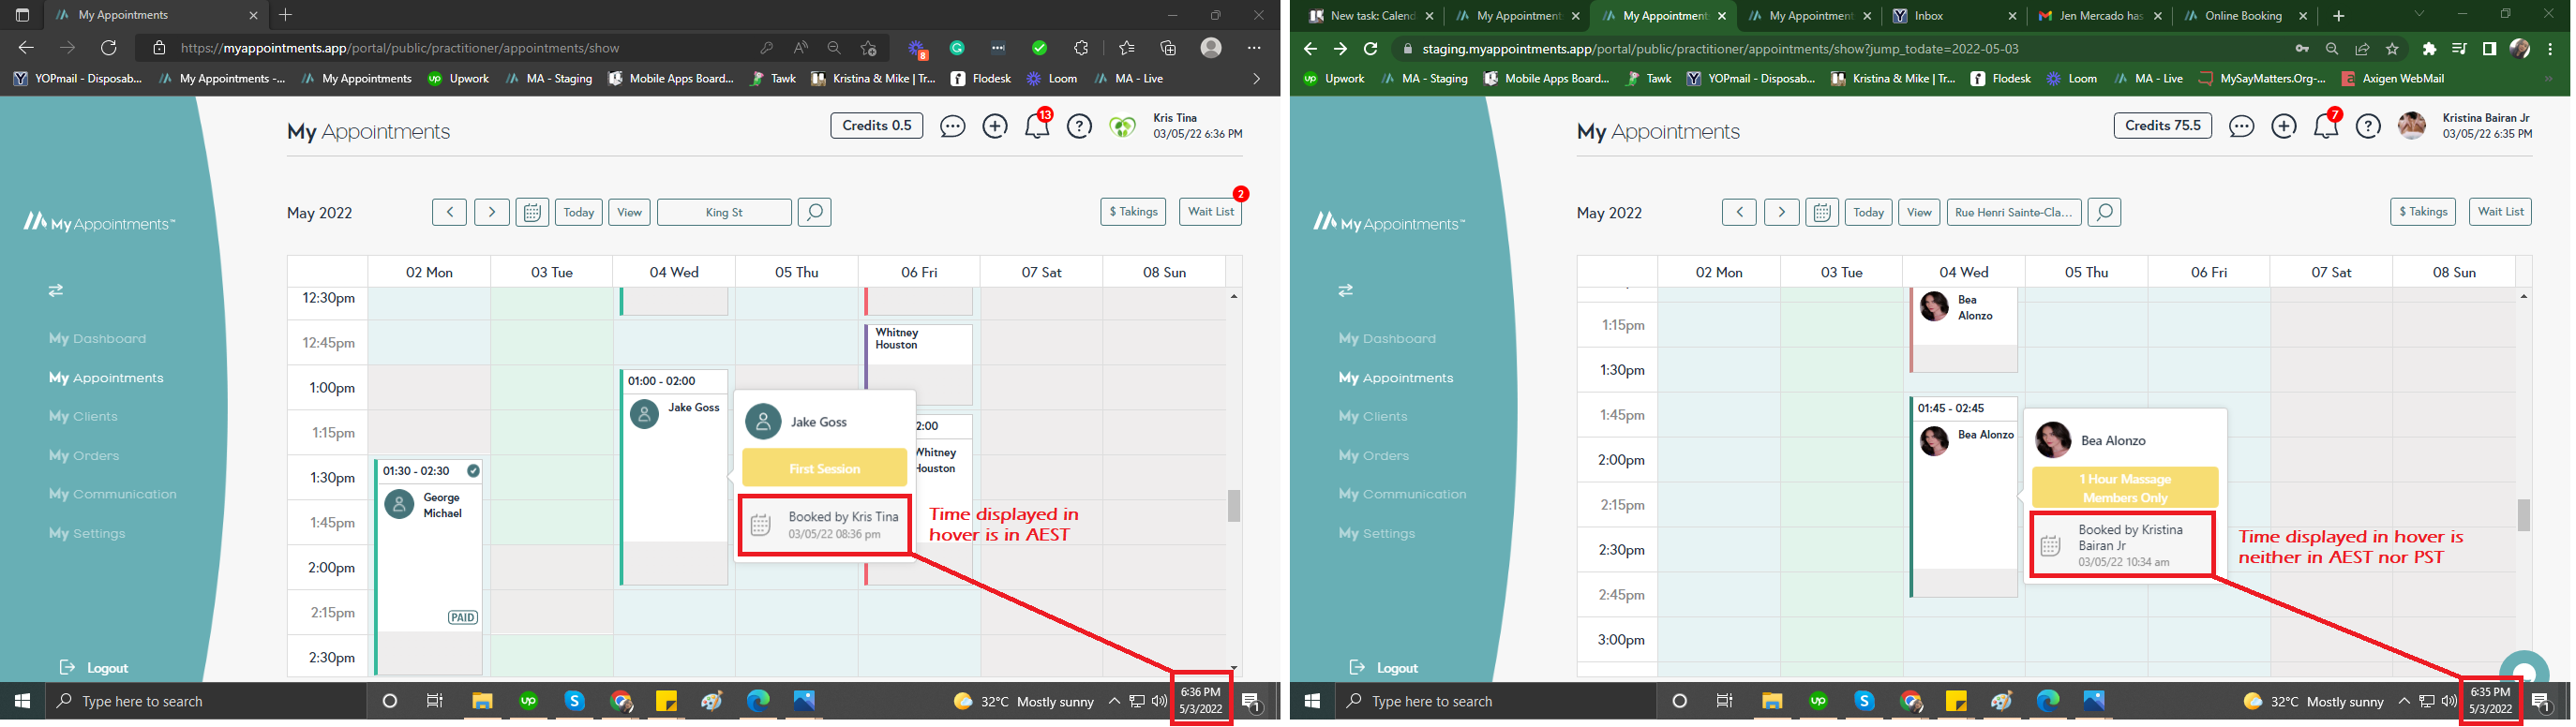This screenshot has width=2576, height=727.
Task: Open the notification bell showing 13 alerts
Action: pos(1037,127)
